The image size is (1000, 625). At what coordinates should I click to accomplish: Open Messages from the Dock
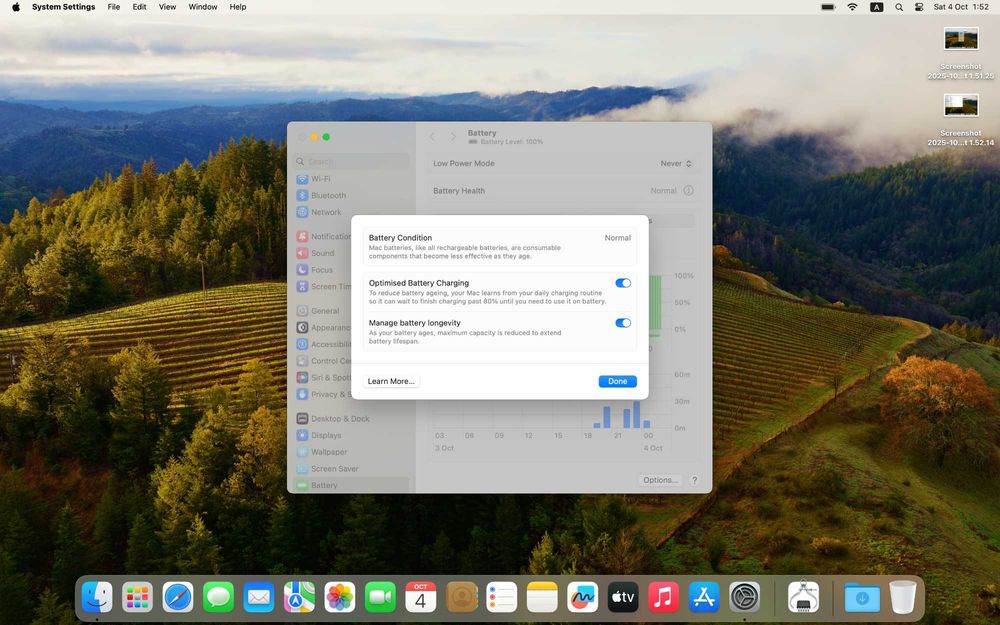click(x=219, y=598)
